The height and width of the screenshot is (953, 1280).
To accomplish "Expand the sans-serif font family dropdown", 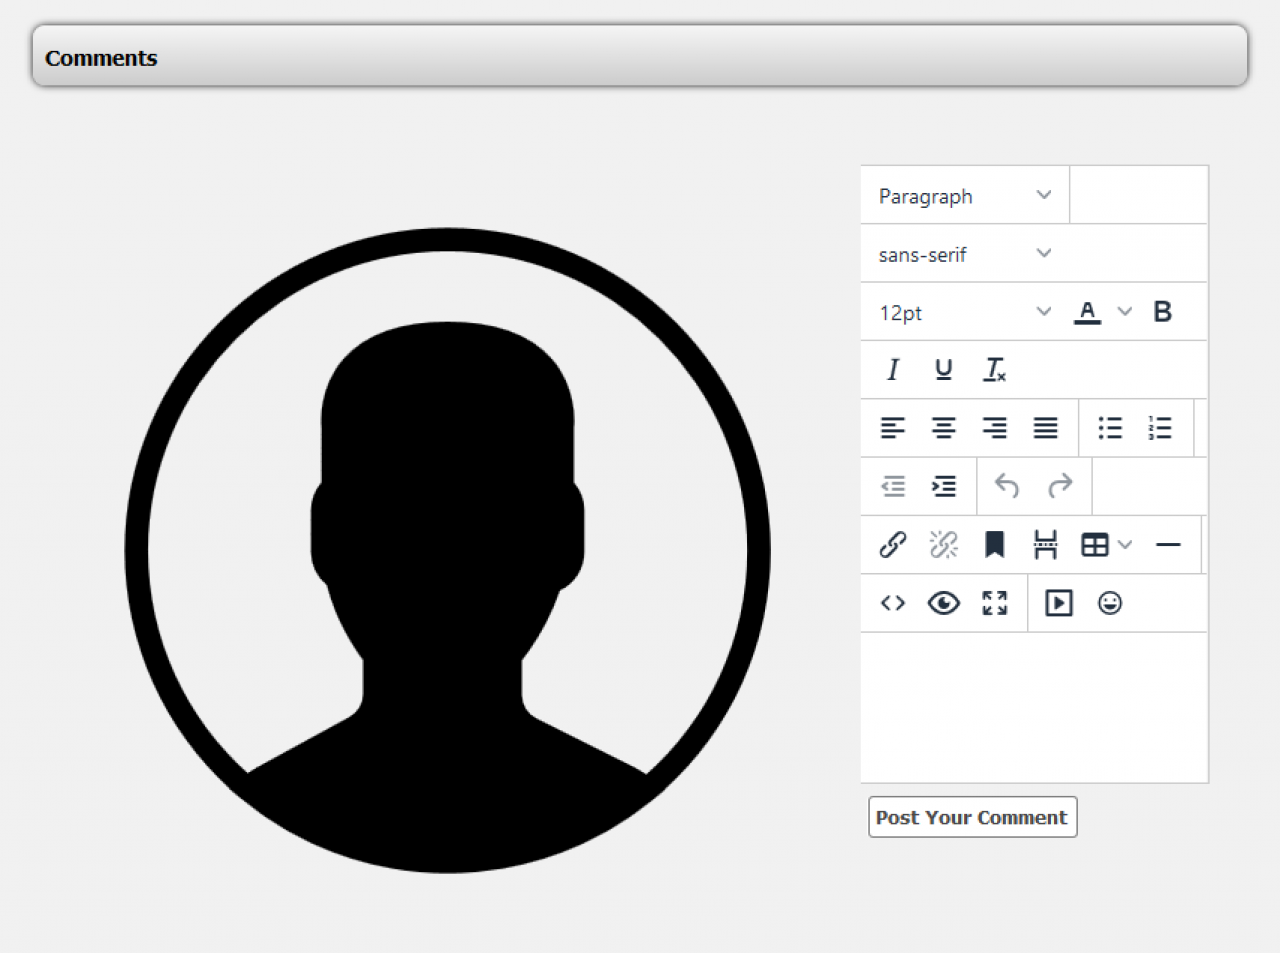I will (964, 254).
